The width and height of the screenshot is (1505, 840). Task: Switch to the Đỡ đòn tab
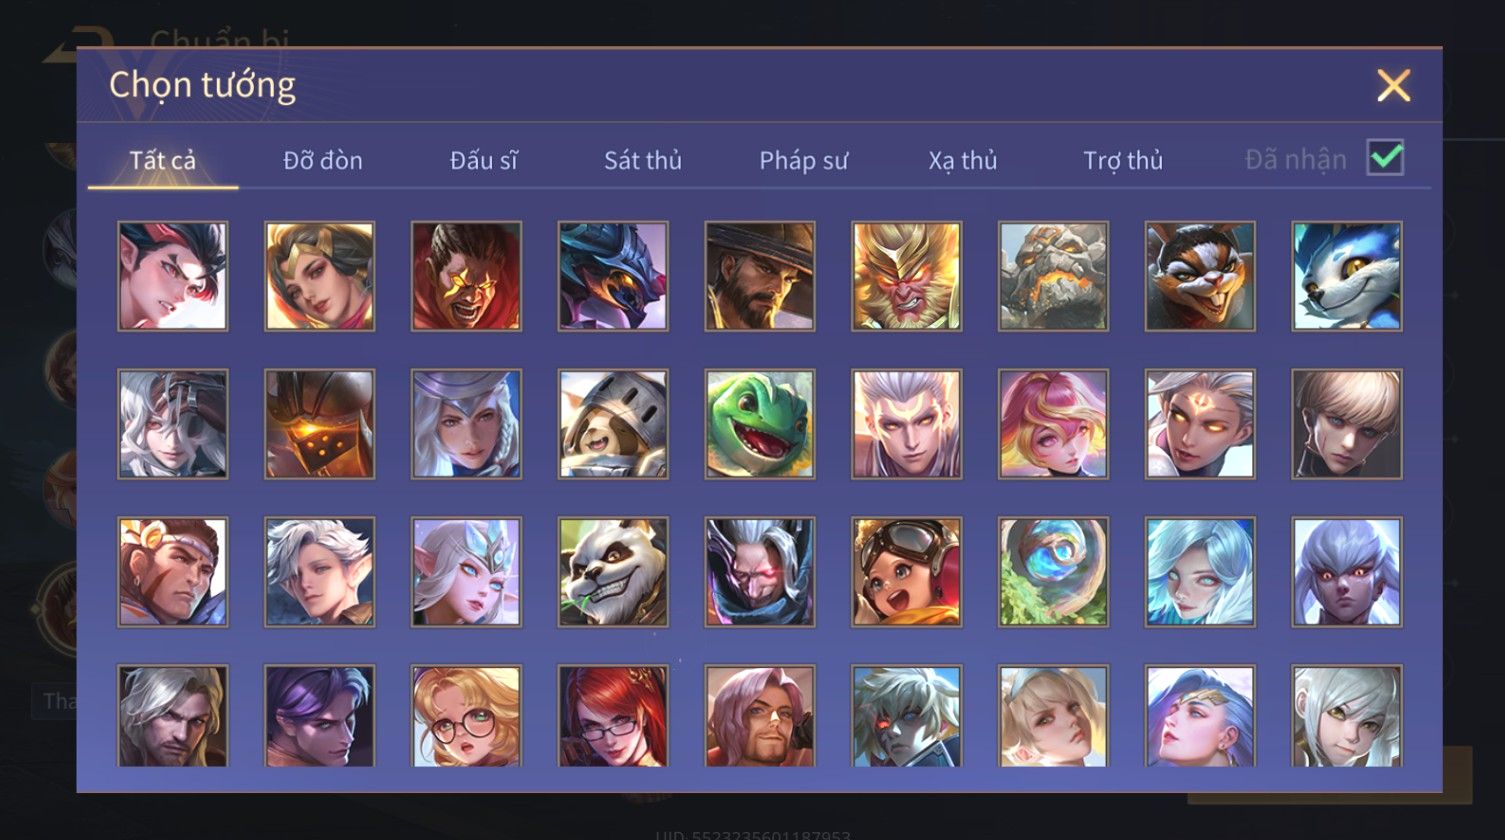pyautogui.click(x=323, y=160)
